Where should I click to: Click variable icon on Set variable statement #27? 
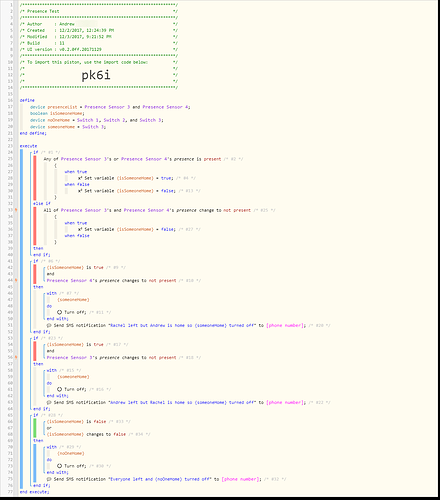pos(80,229)
